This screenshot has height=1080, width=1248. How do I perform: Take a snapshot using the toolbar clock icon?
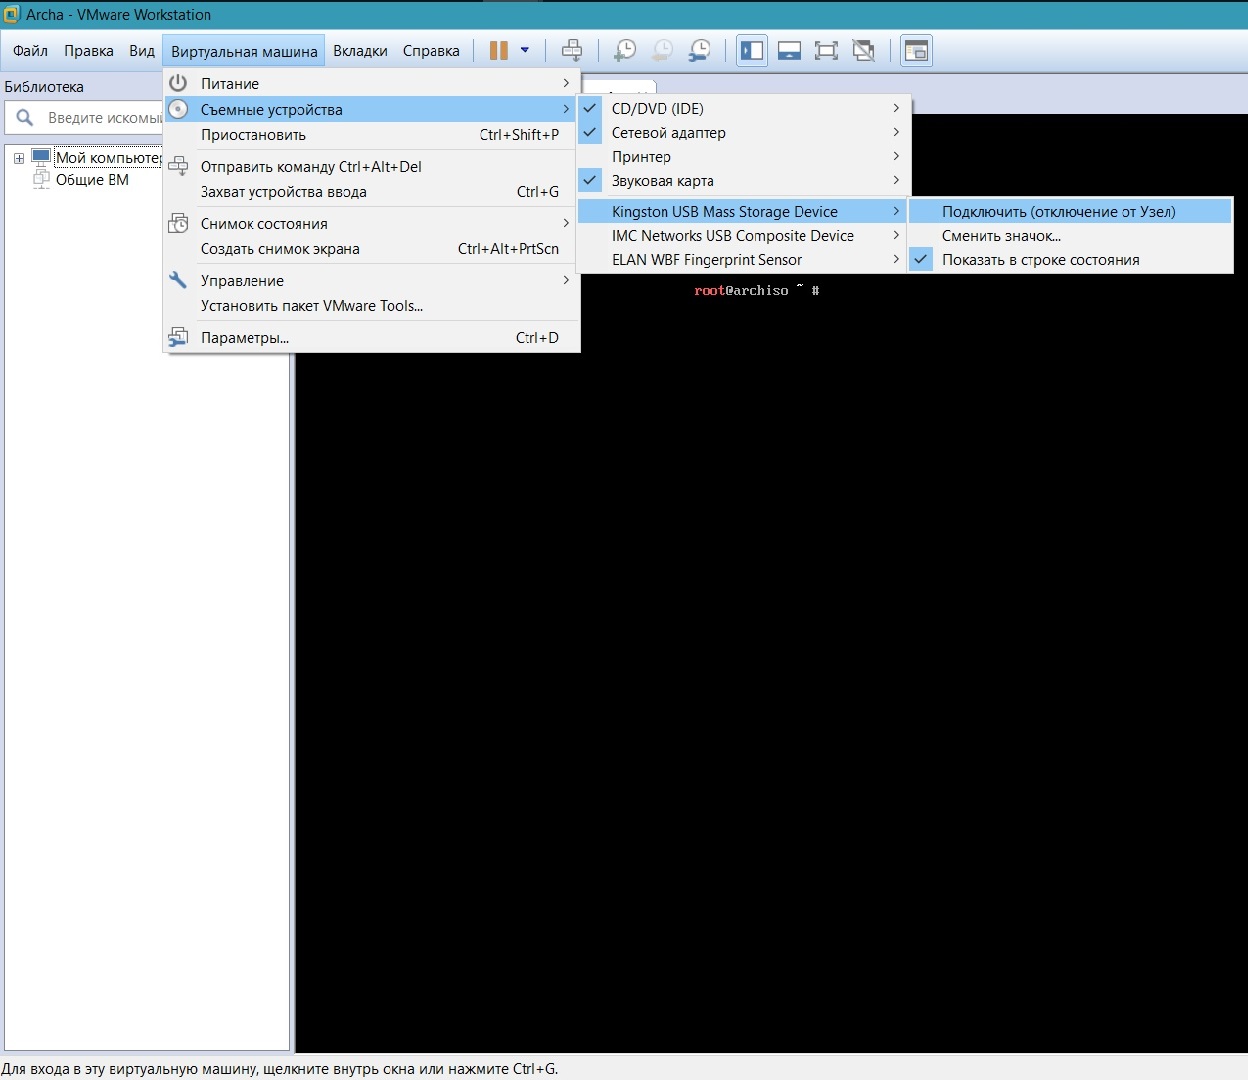pyautogui.click(x=625, y=50)
